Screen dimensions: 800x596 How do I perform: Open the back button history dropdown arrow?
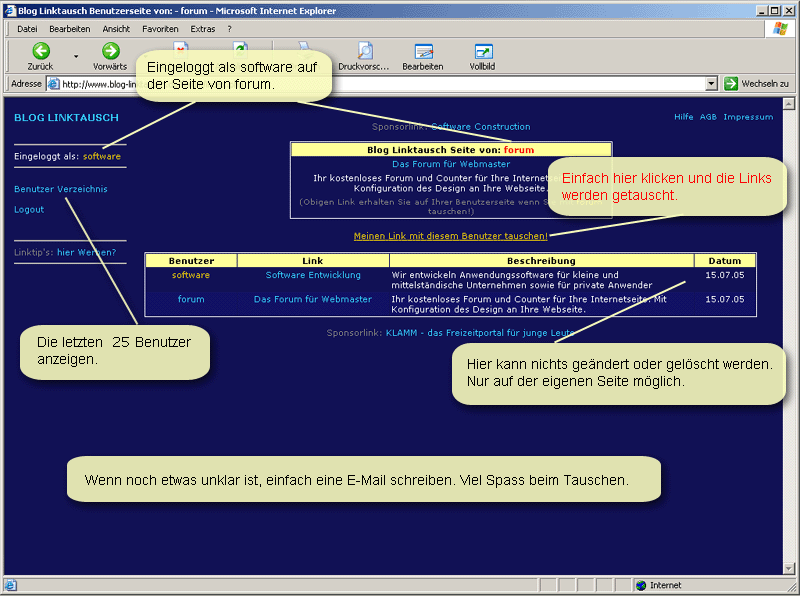tap(76, 55)
